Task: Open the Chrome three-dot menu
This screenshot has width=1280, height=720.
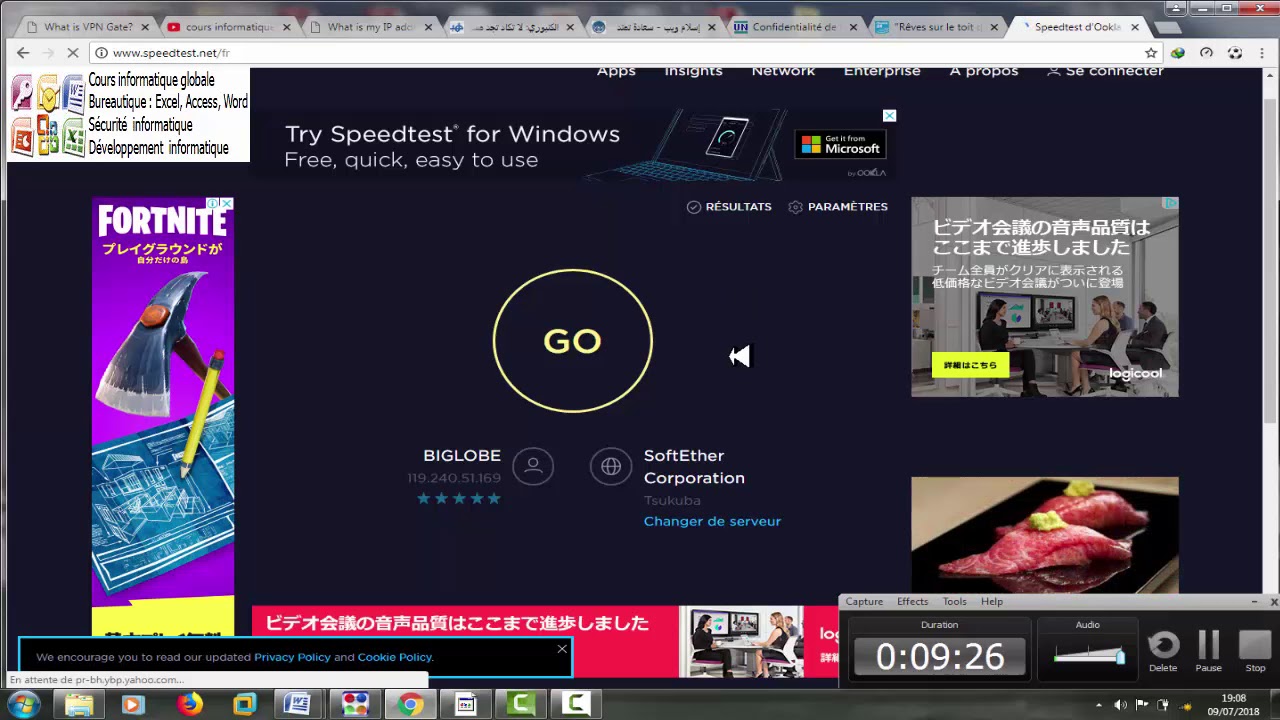Action: [x=1262, y=53]
